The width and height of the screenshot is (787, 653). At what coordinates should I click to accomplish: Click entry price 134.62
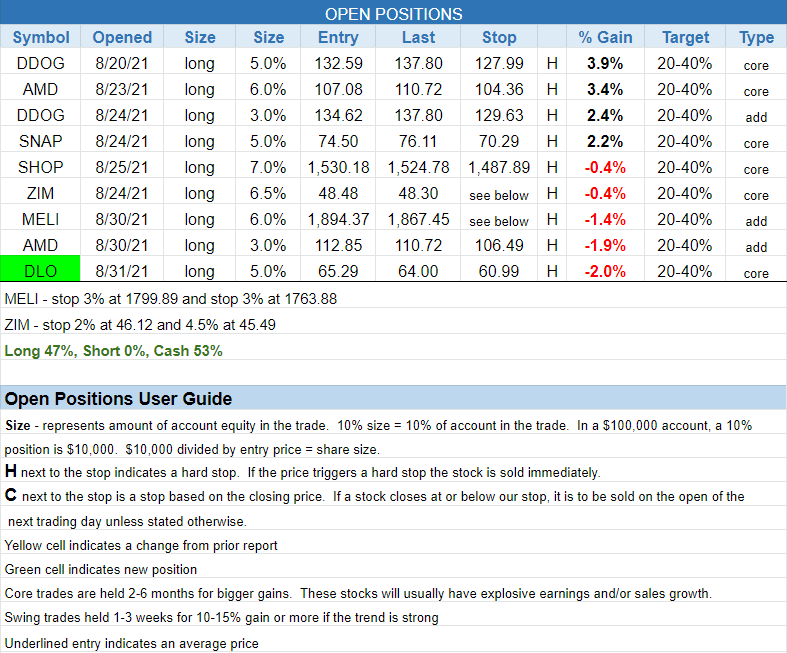(x=338, y=115)
